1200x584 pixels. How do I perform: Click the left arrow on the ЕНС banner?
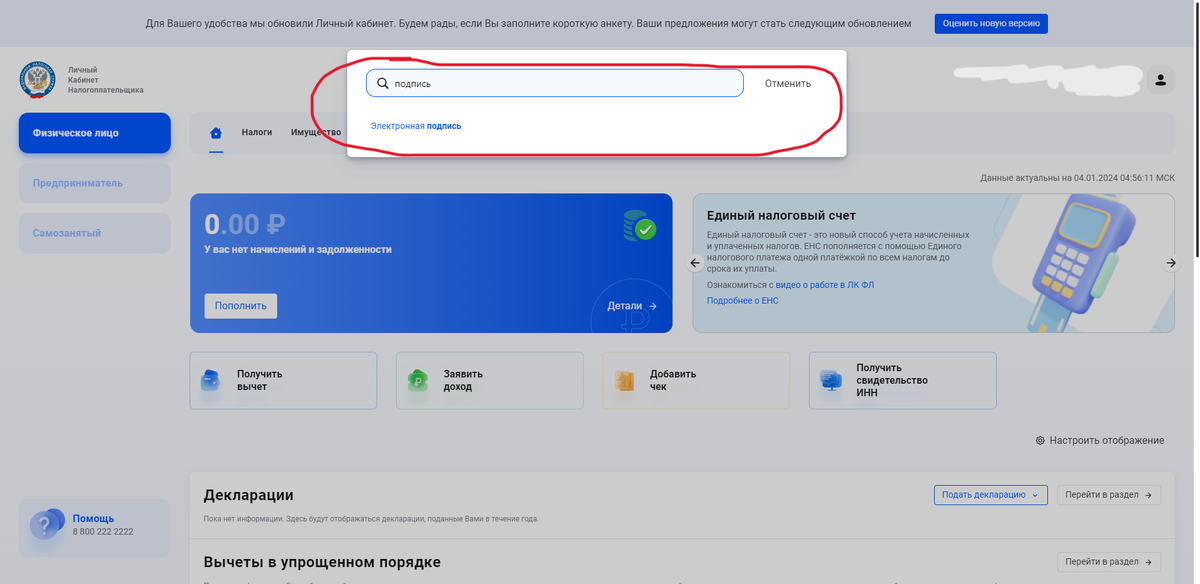pos(694,262)
